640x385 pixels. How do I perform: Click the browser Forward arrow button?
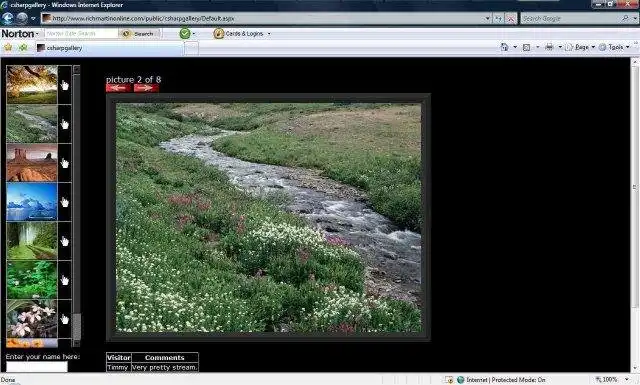tap(22, 18)
